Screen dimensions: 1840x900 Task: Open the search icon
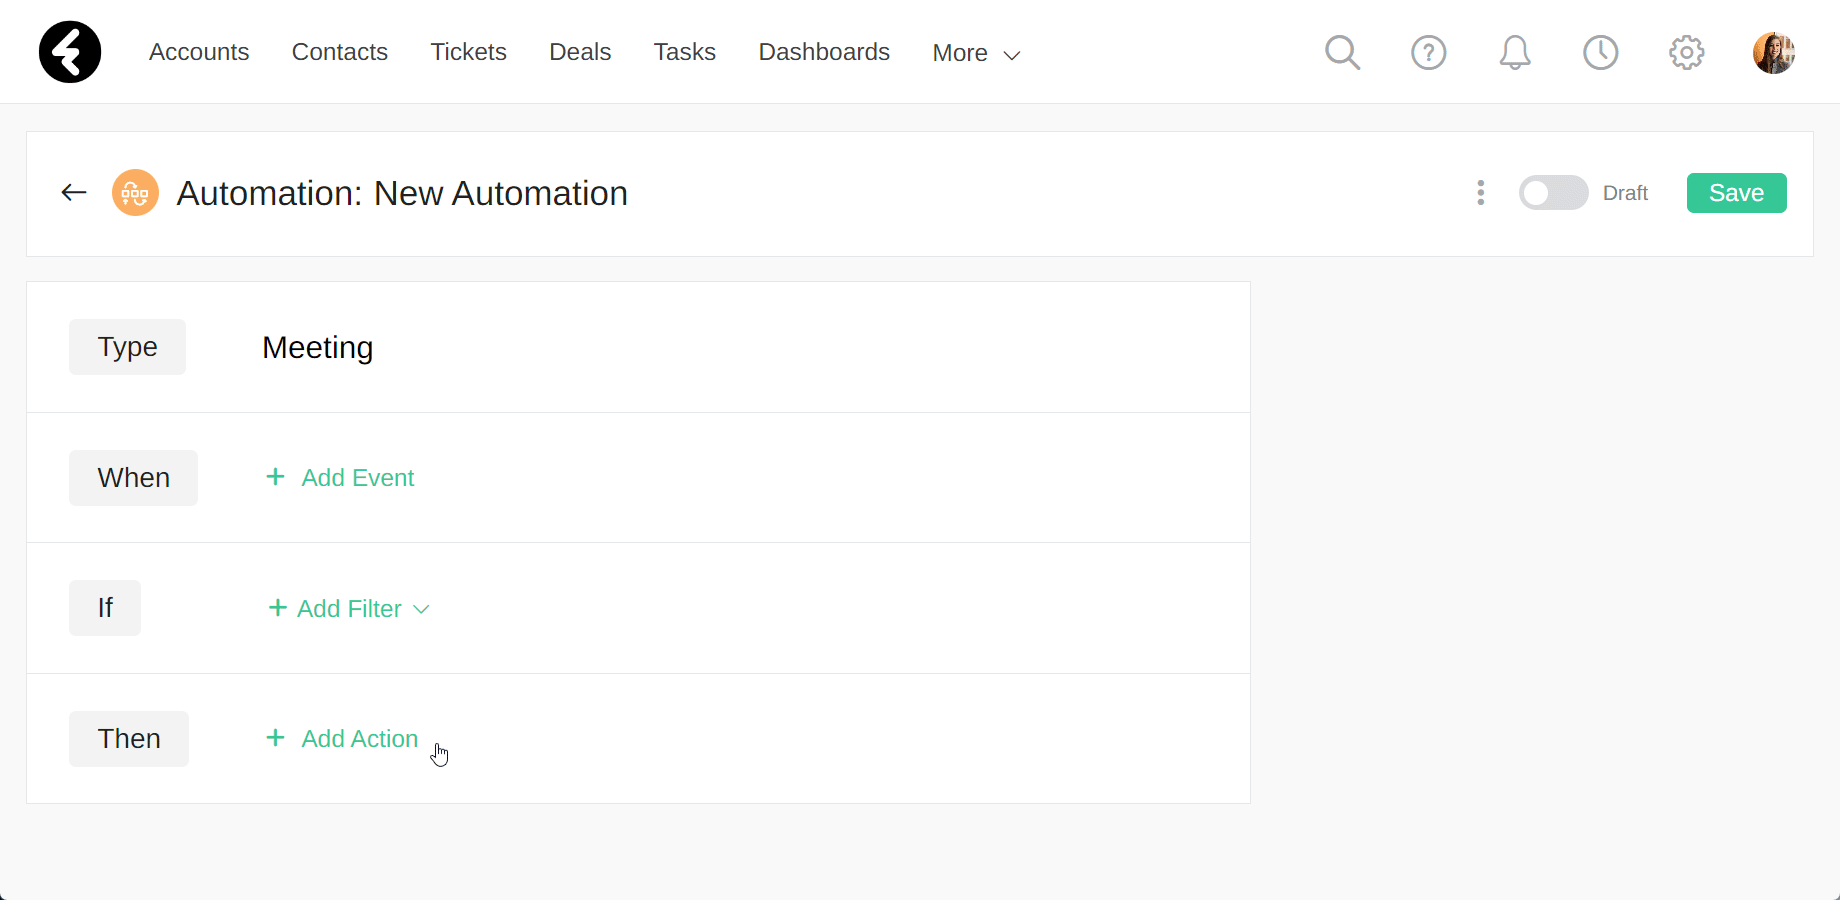click(x=1342, y=52)
